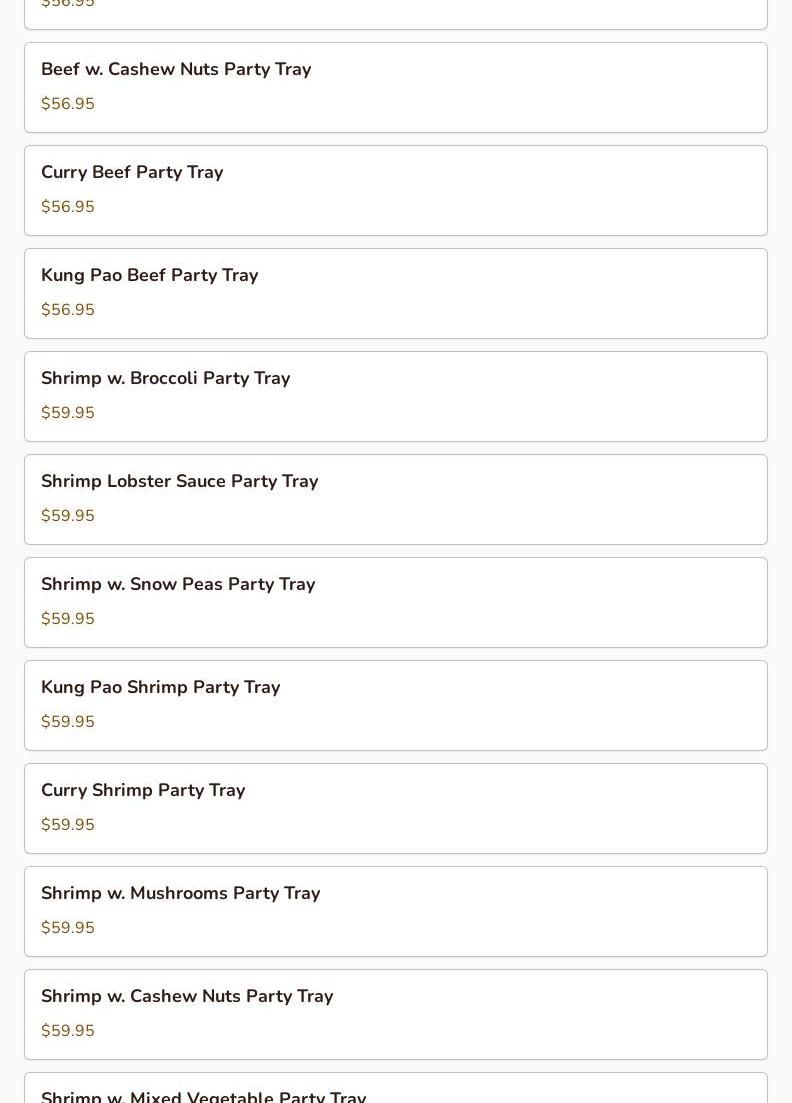Click the price under Shrimp w. Mushrooms

point(68,928)
